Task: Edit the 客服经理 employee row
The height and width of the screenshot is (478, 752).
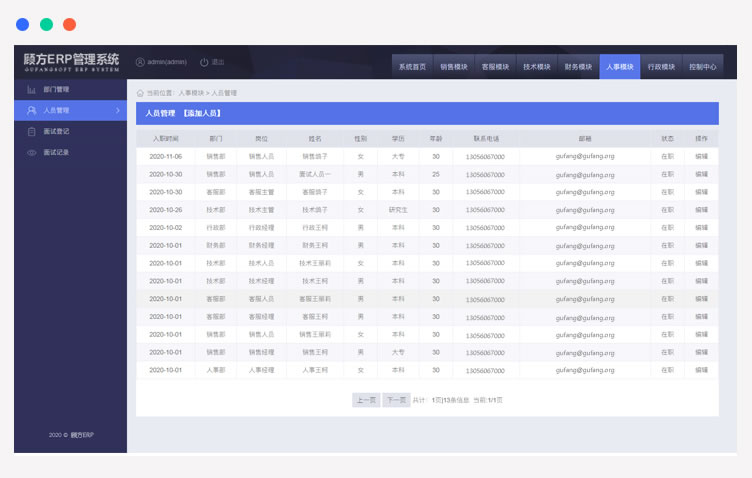Action: click(701, 317)
